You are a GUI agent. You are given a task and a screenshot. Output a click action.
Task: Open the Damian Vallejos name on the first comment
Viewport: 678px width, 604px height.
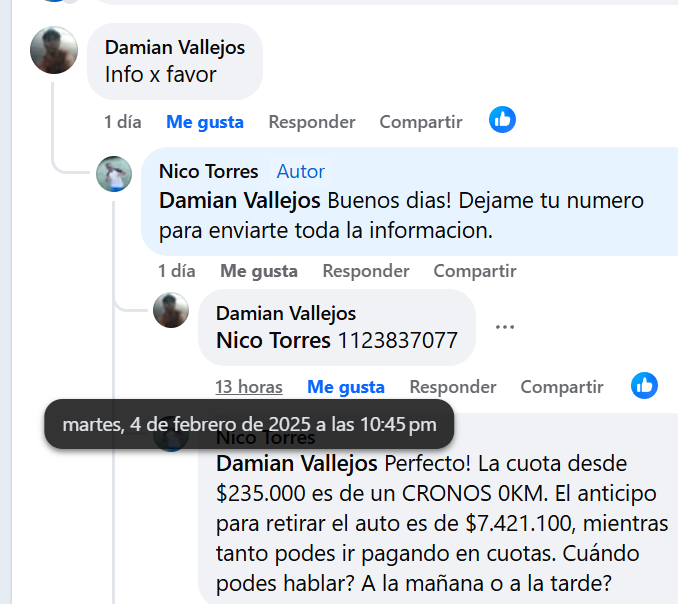click(175, 48)
